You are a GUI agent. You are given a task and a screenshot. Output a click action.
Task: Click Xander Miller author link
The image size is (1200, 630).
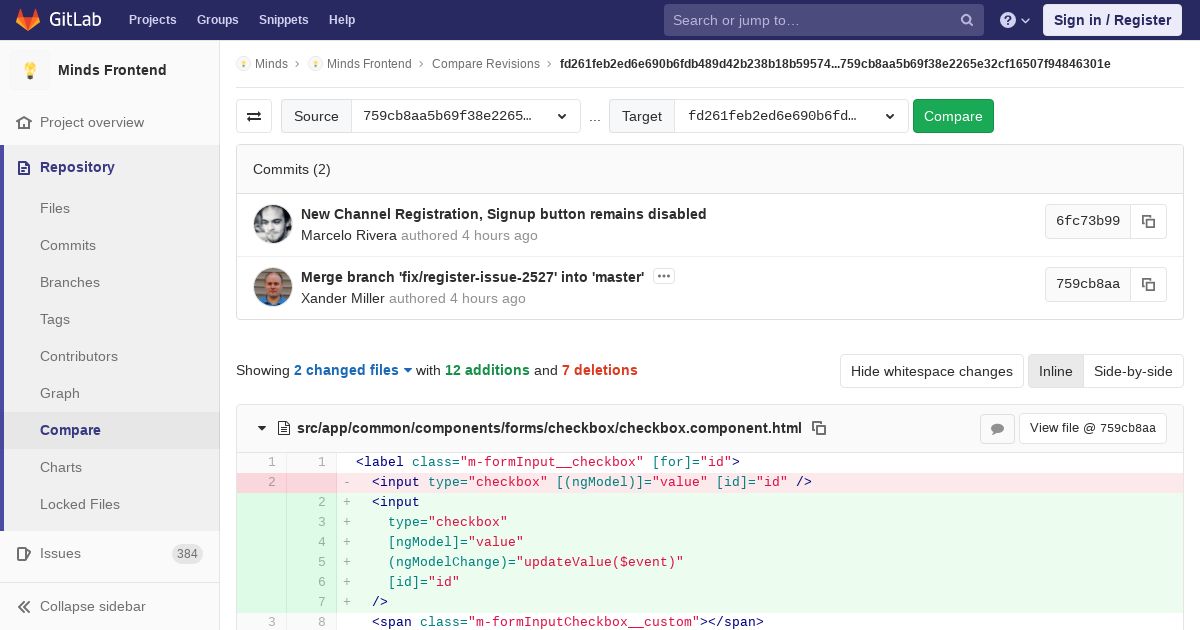pyautogui.click(x=343, y=299)
